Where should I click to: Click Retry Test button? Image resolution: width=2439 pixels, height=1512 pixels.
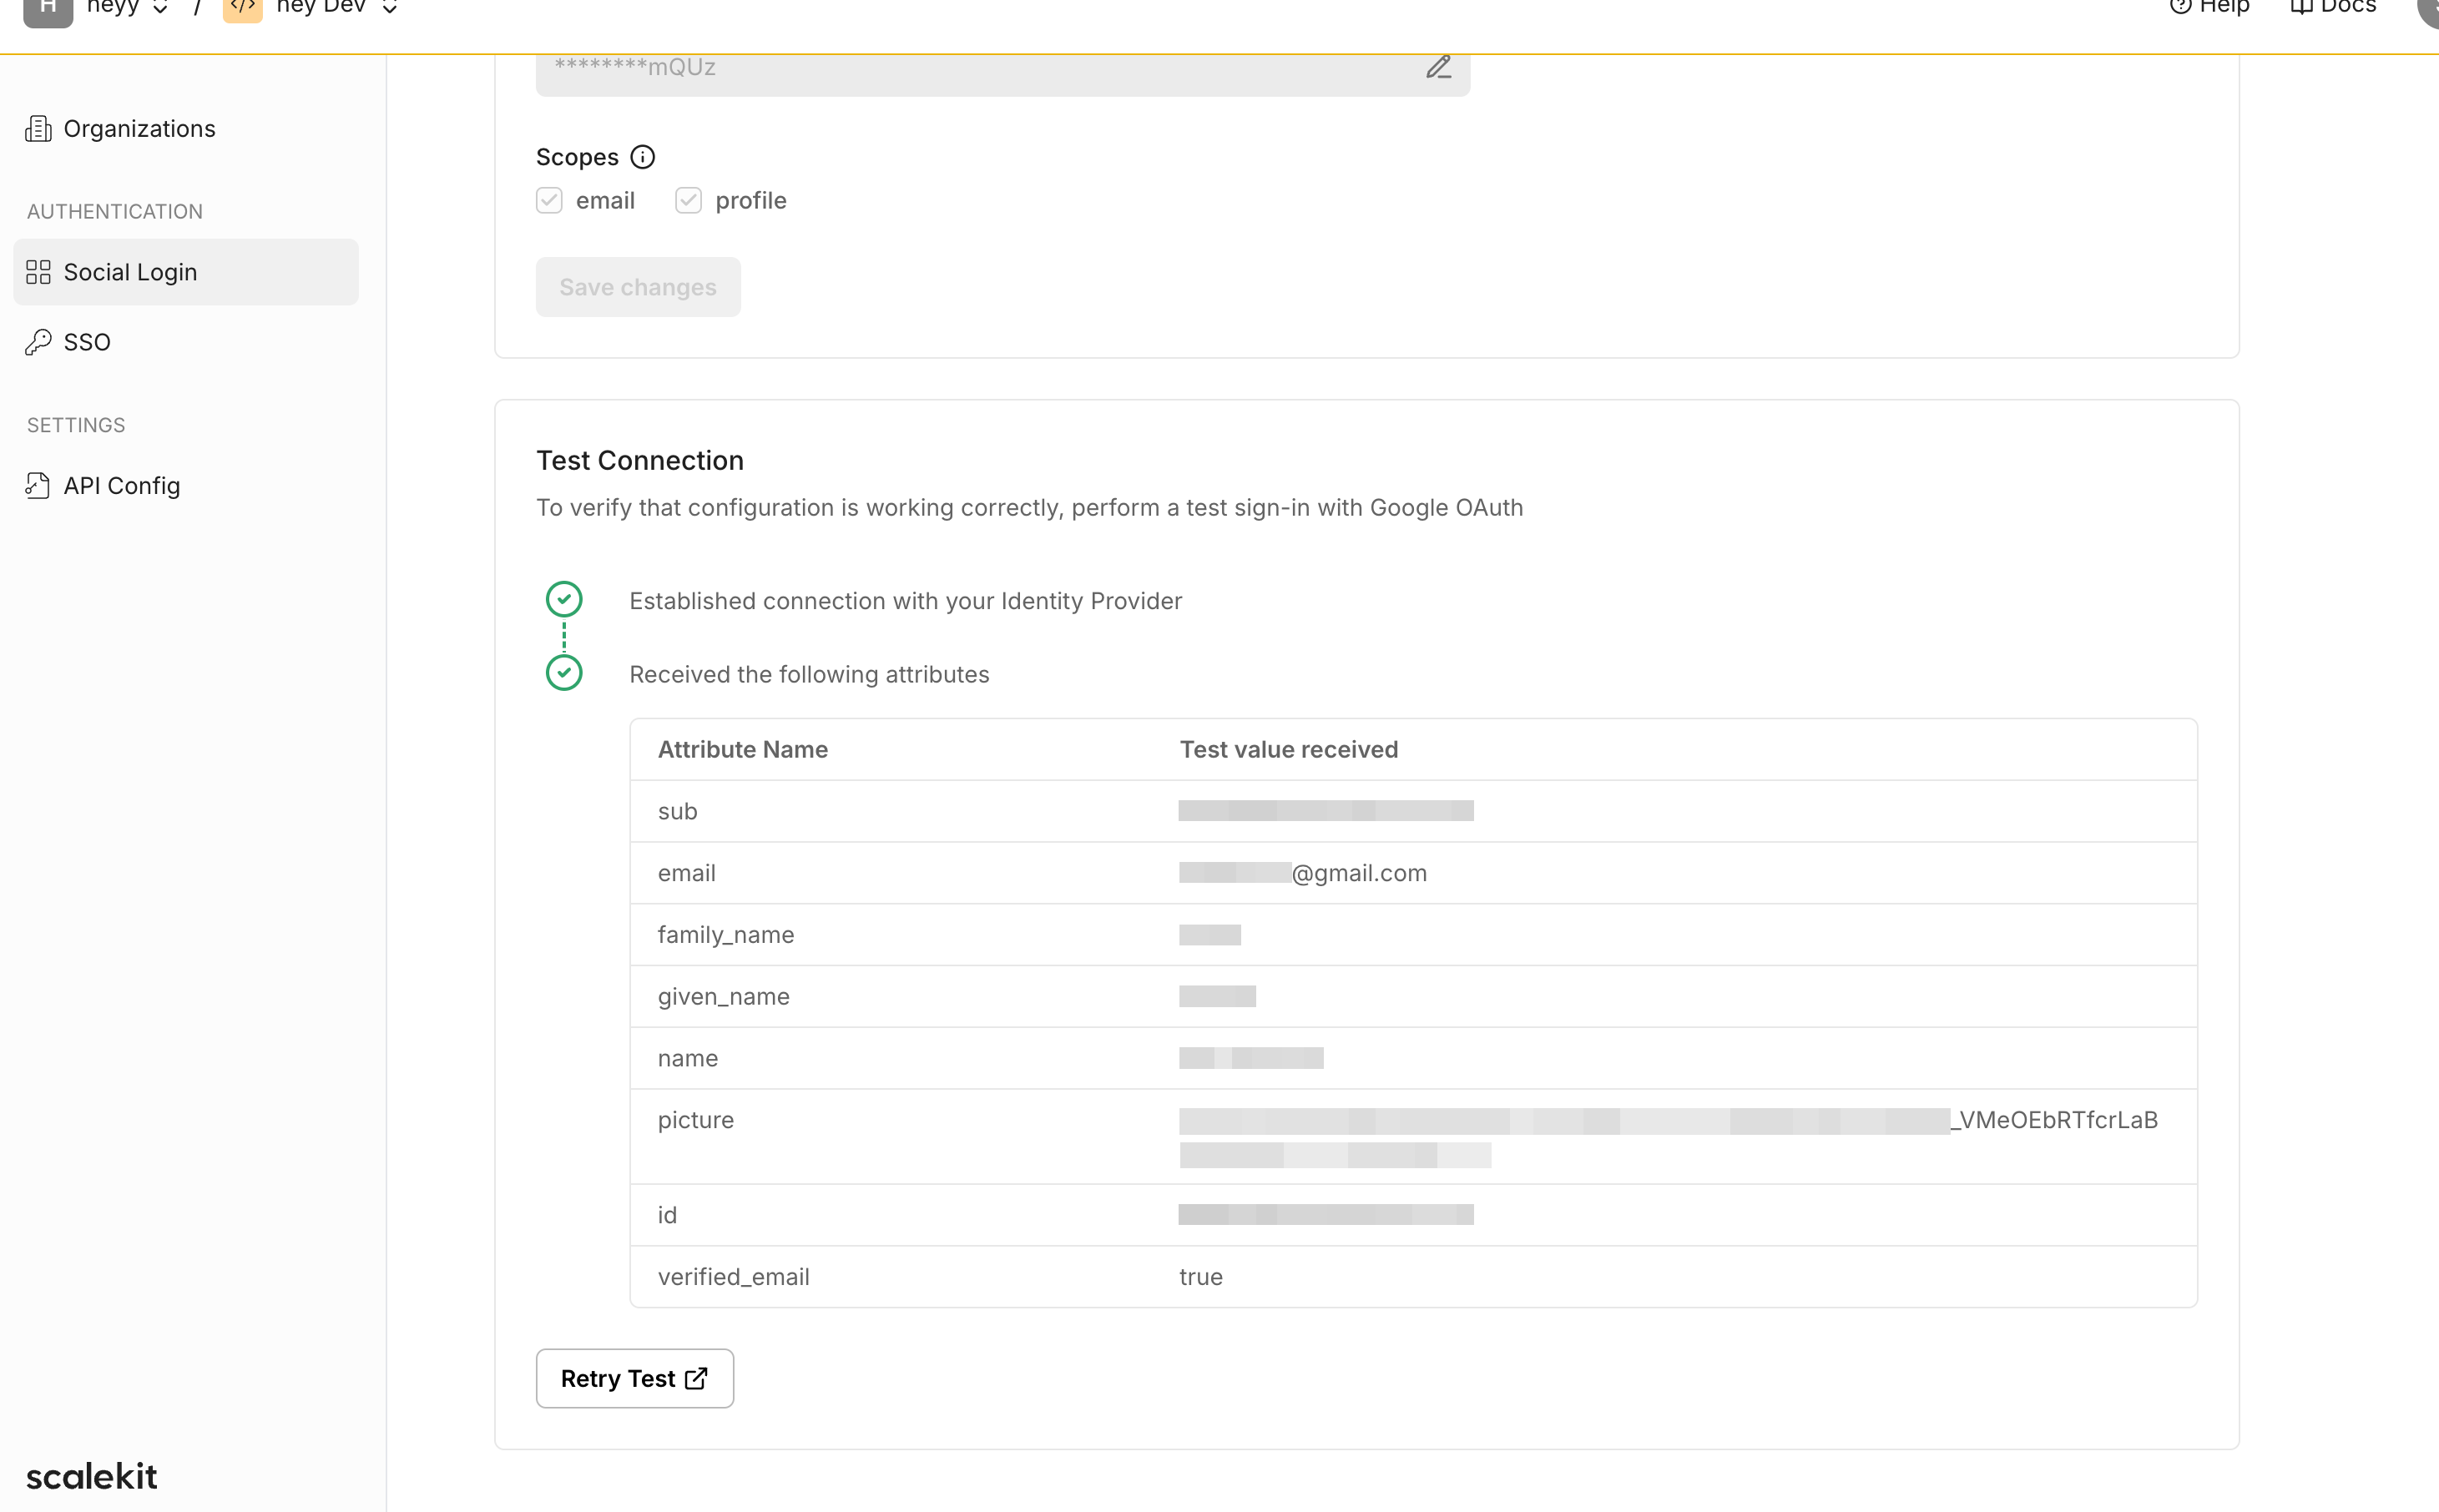[x=634, y=1378]
